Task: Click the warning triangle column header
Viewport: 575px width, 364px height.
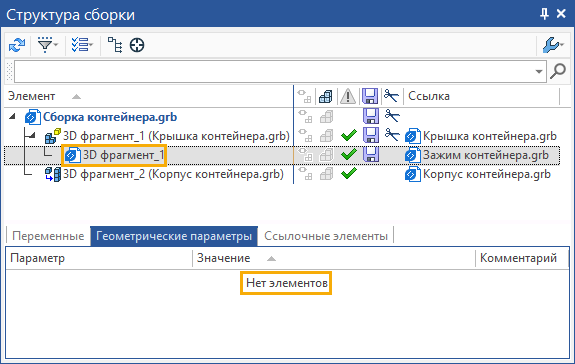Action: point(348,97)
